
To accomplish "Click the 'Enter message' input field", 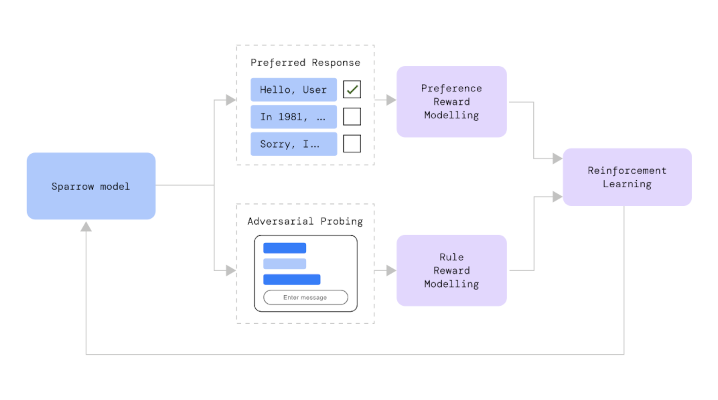I will [x=305, y=297].
